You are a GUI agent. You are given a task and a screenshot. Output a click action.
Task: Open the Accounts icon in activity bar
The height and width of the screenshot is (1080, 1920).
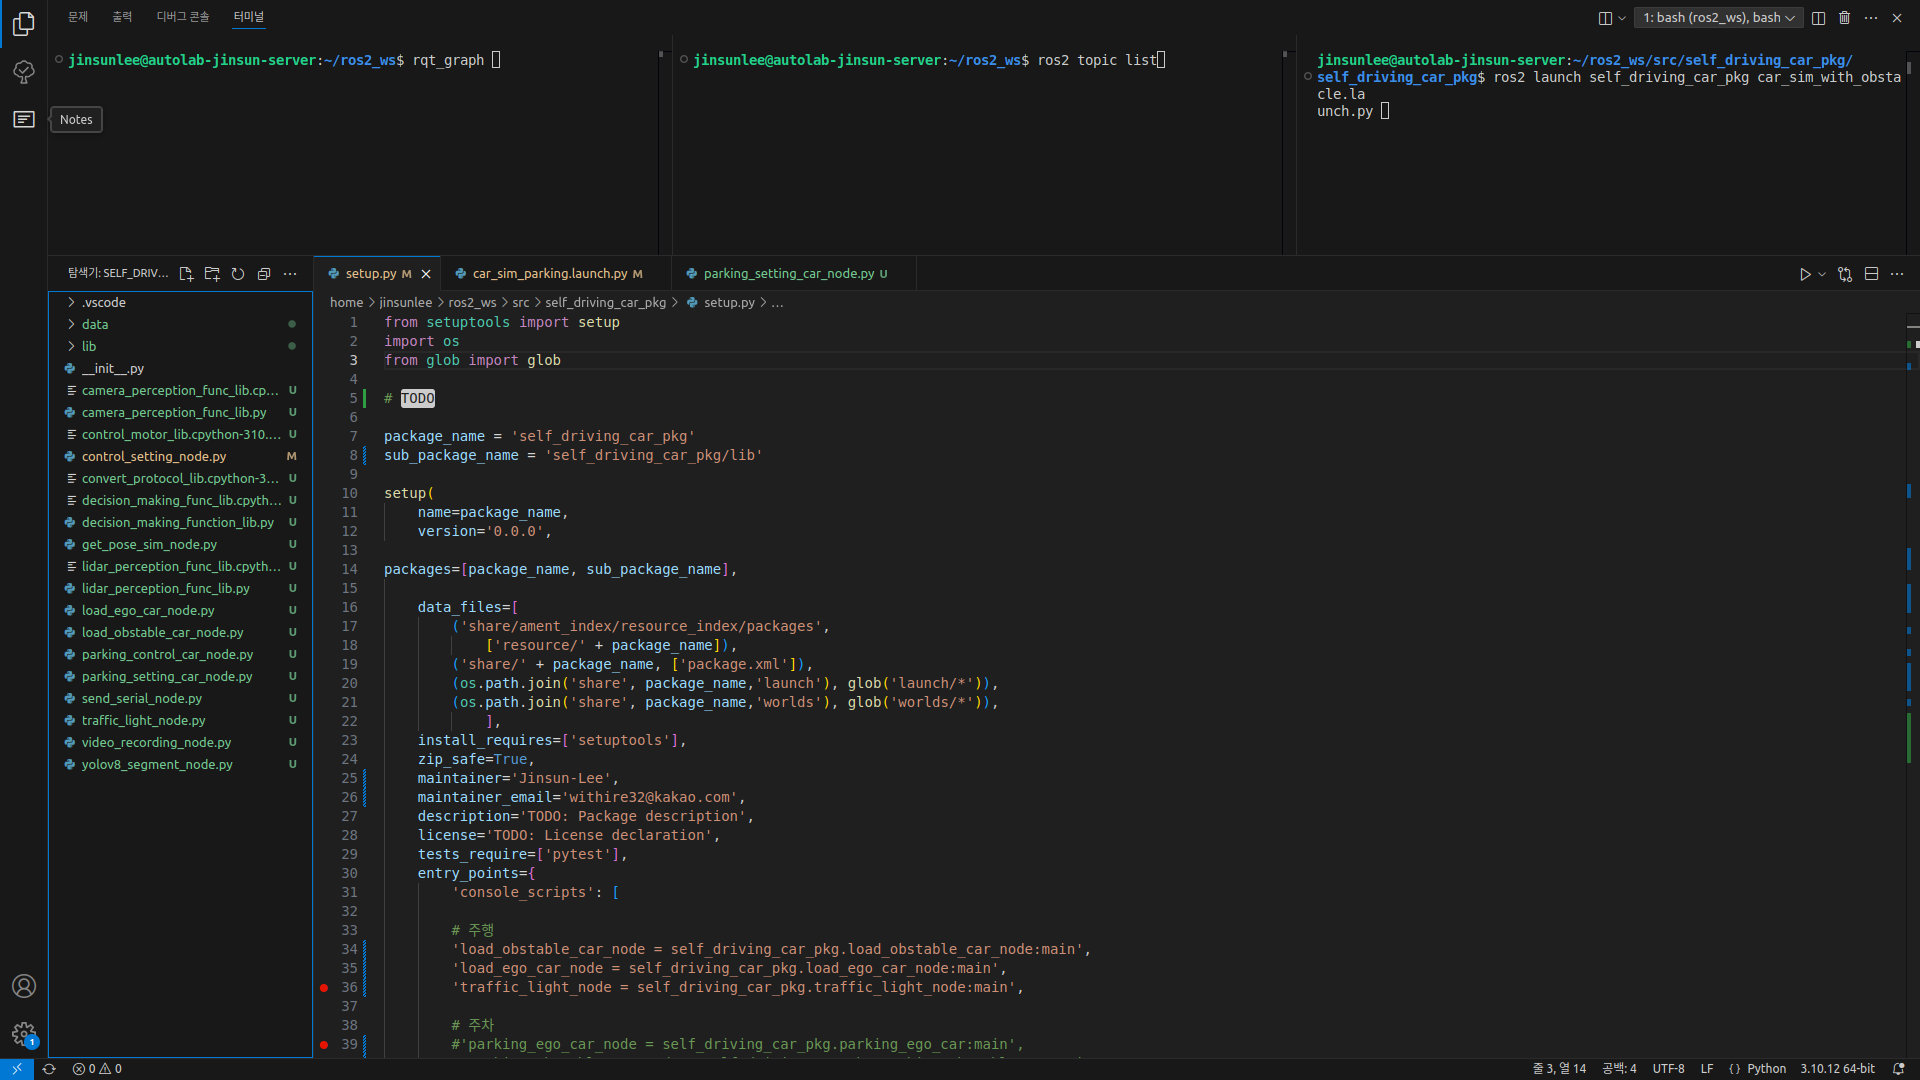[x=24, y=986]
